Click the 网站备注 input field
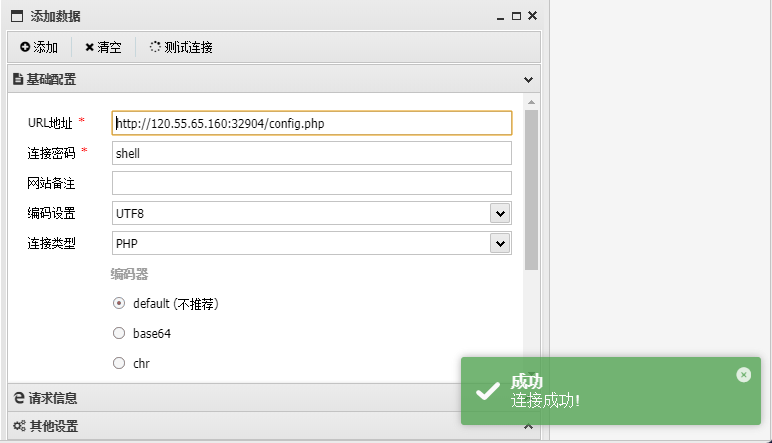The image size is (772, 443). click(311, 183)
